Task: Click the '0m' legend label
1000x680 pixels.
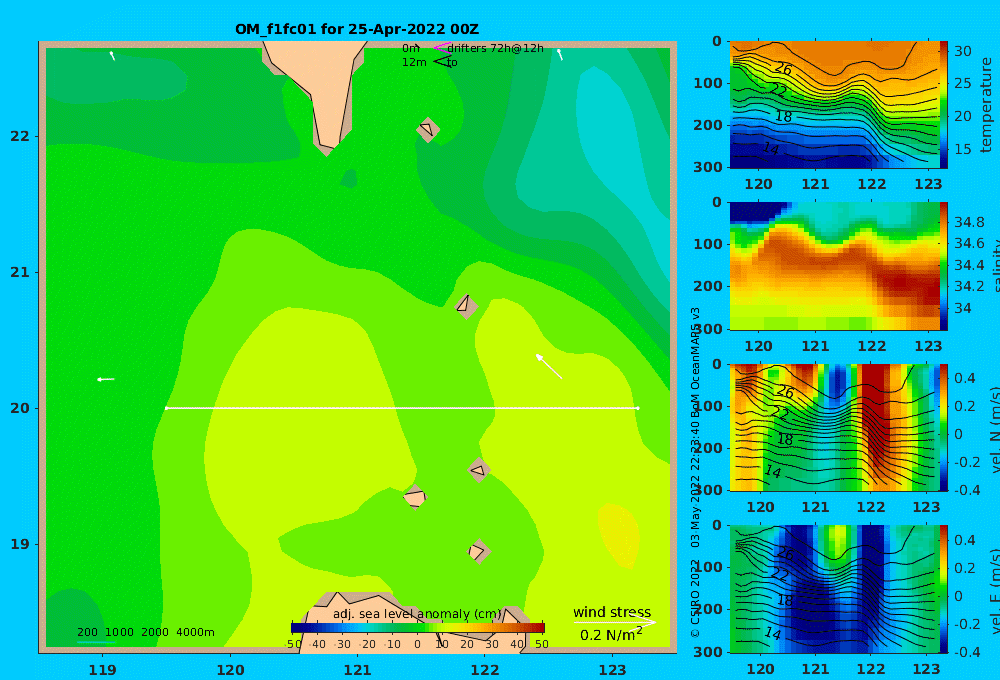Action: coord(410,48)
